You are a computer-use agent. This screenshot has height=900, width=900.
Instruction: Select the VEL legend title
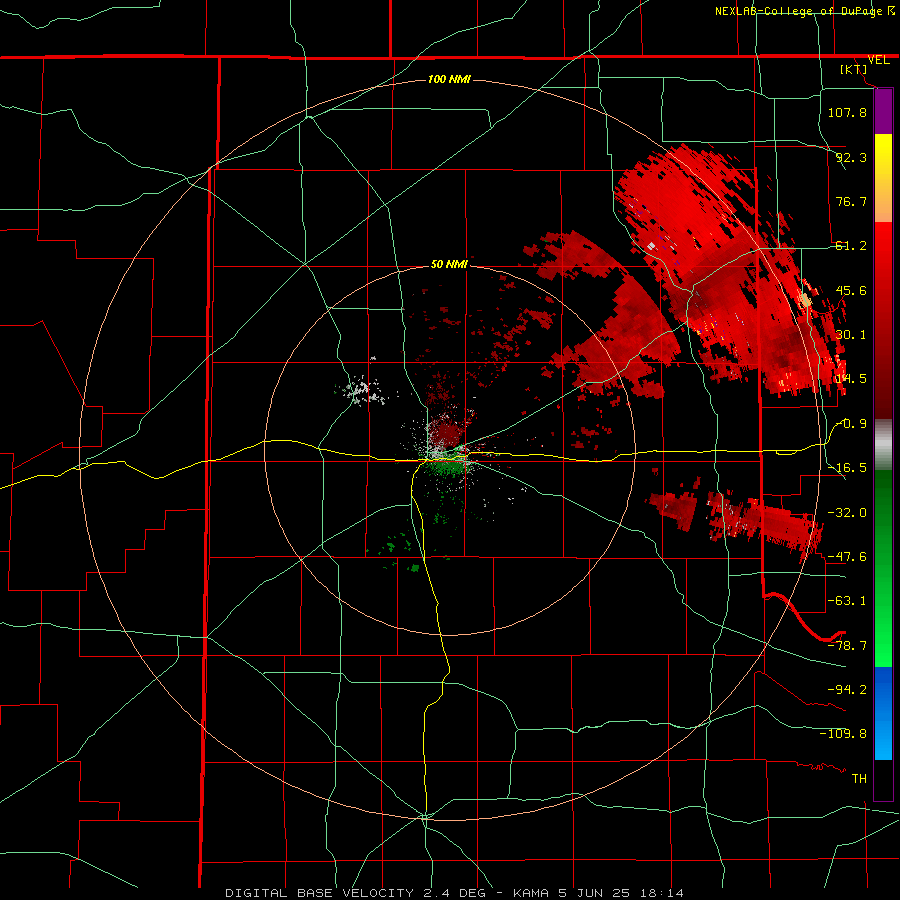click(x=878, y=60)
